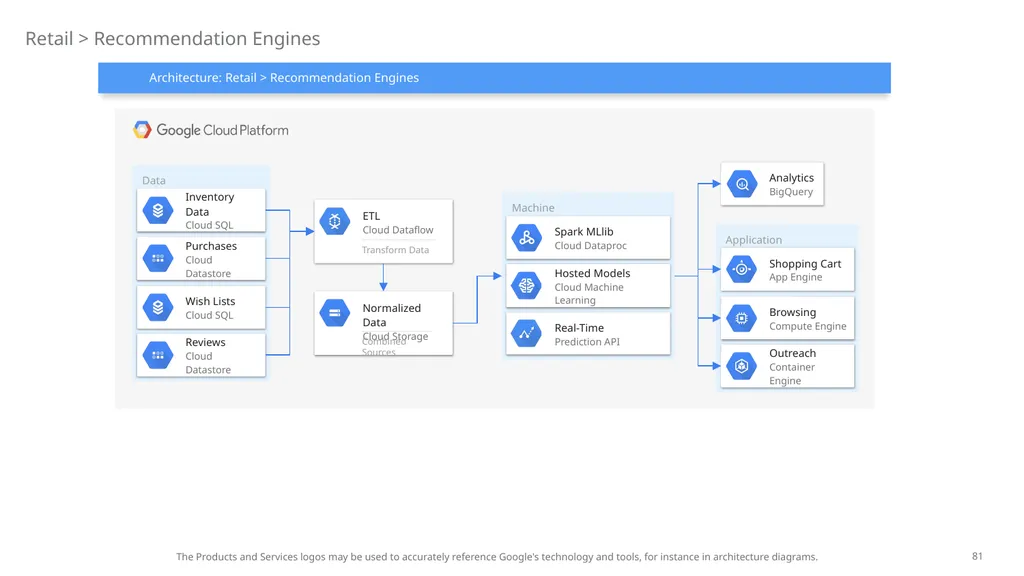Select the 'App Engine' subtitle
Screen dimensions: 1024x576
coord(795,278)
